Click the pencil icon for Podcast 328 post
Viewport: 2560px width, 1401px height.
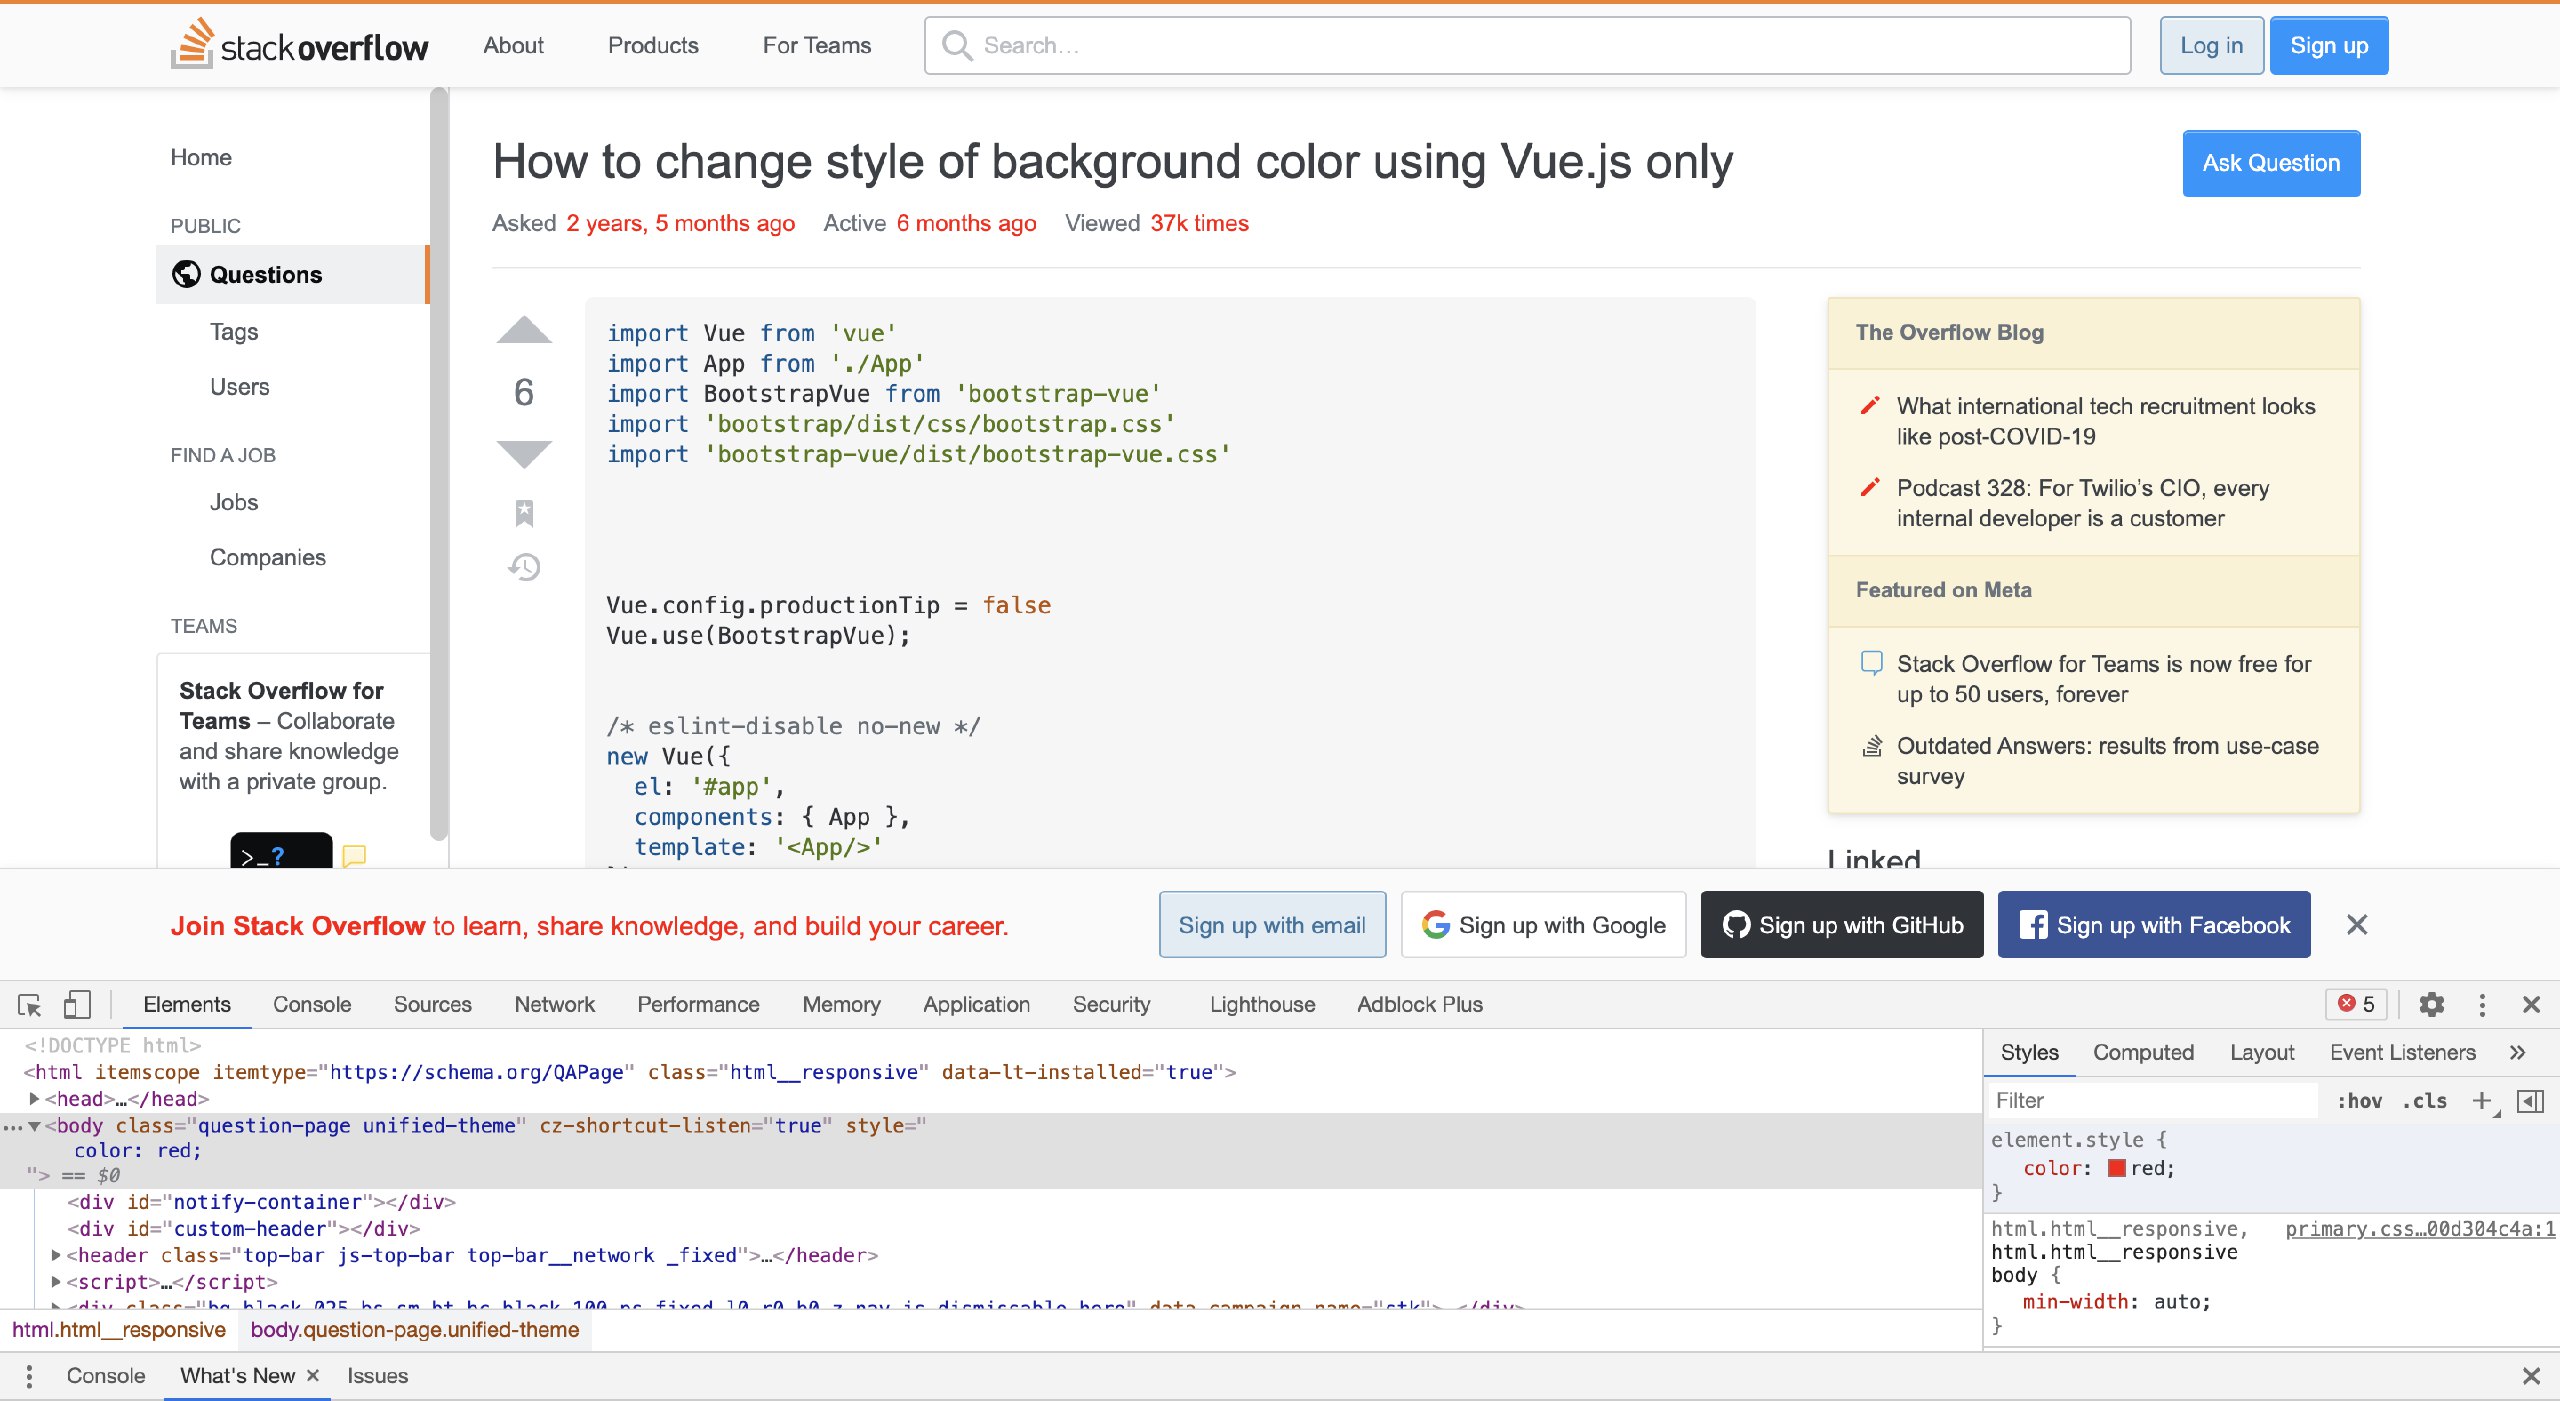tap(1869, 487)
